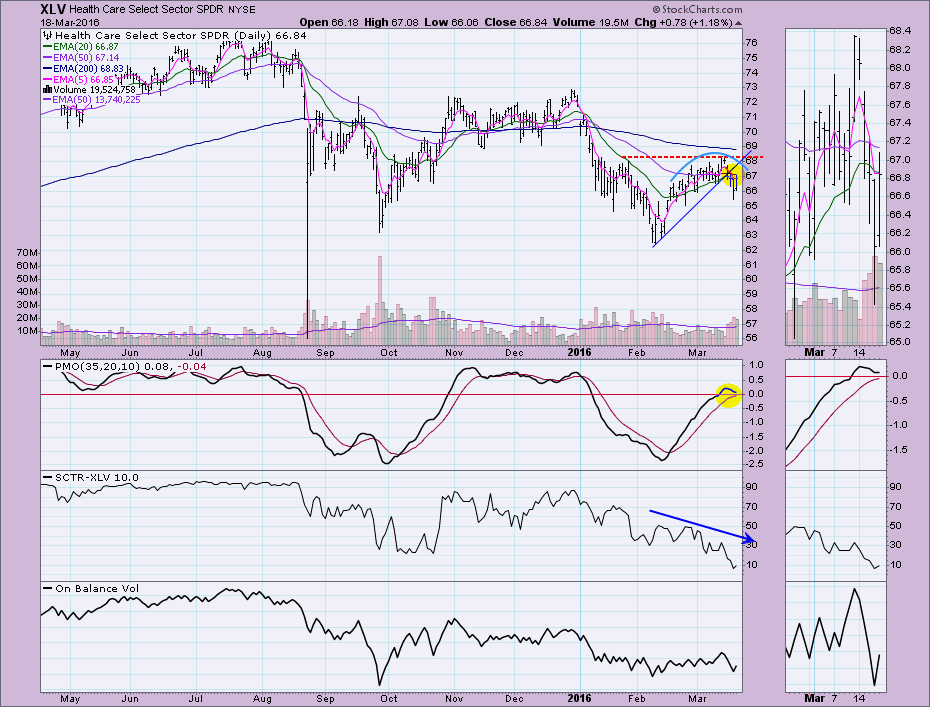This screenshot has height=707, width=930.
Task: Select the EMA(20) 66.87 legend entry
Action: click(x=85, y=46)
